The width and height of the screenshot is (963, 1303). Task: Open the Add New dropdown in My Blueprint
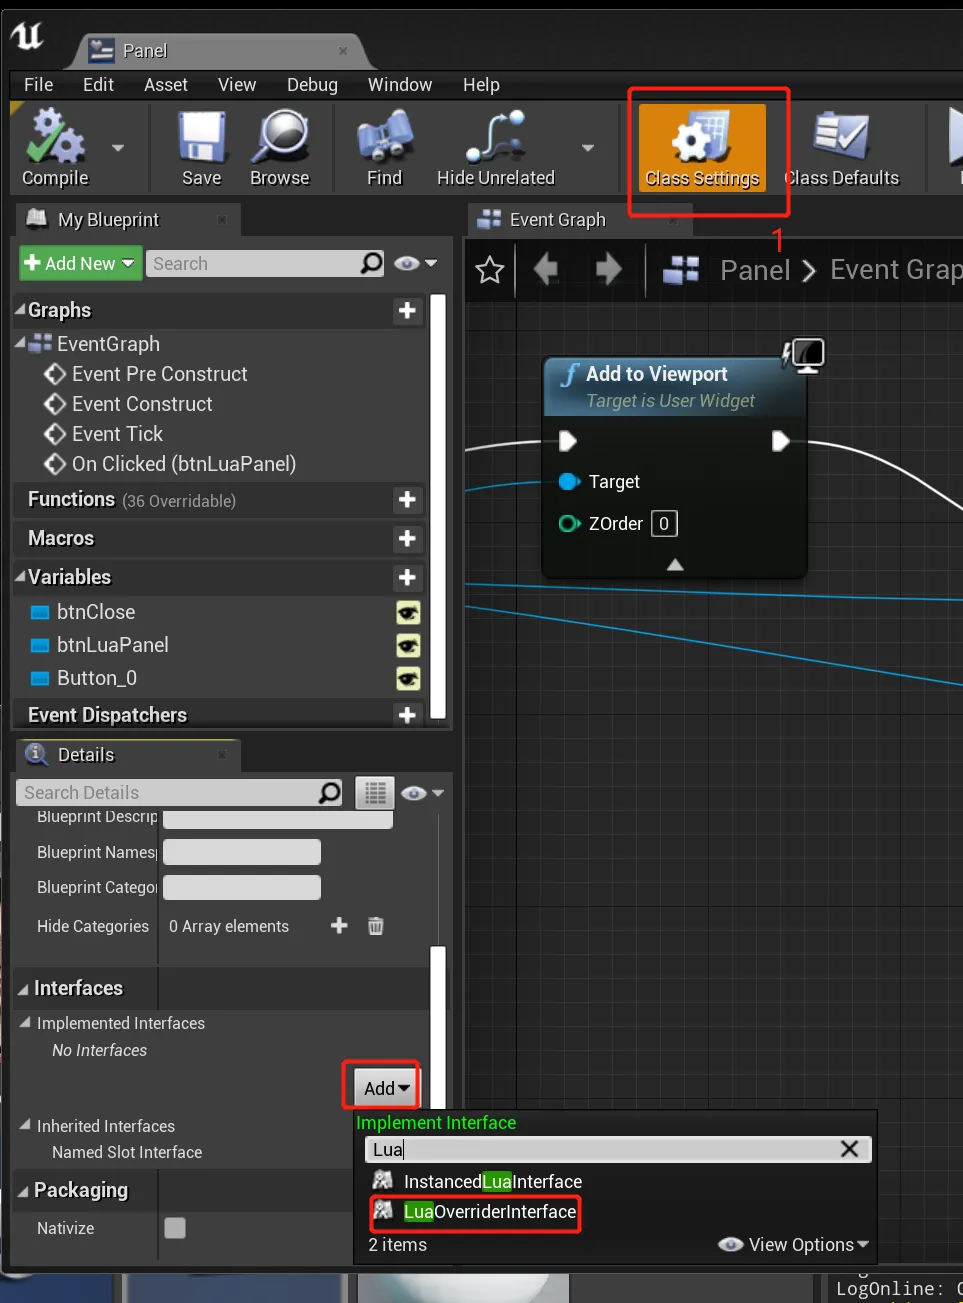(79, 263)
